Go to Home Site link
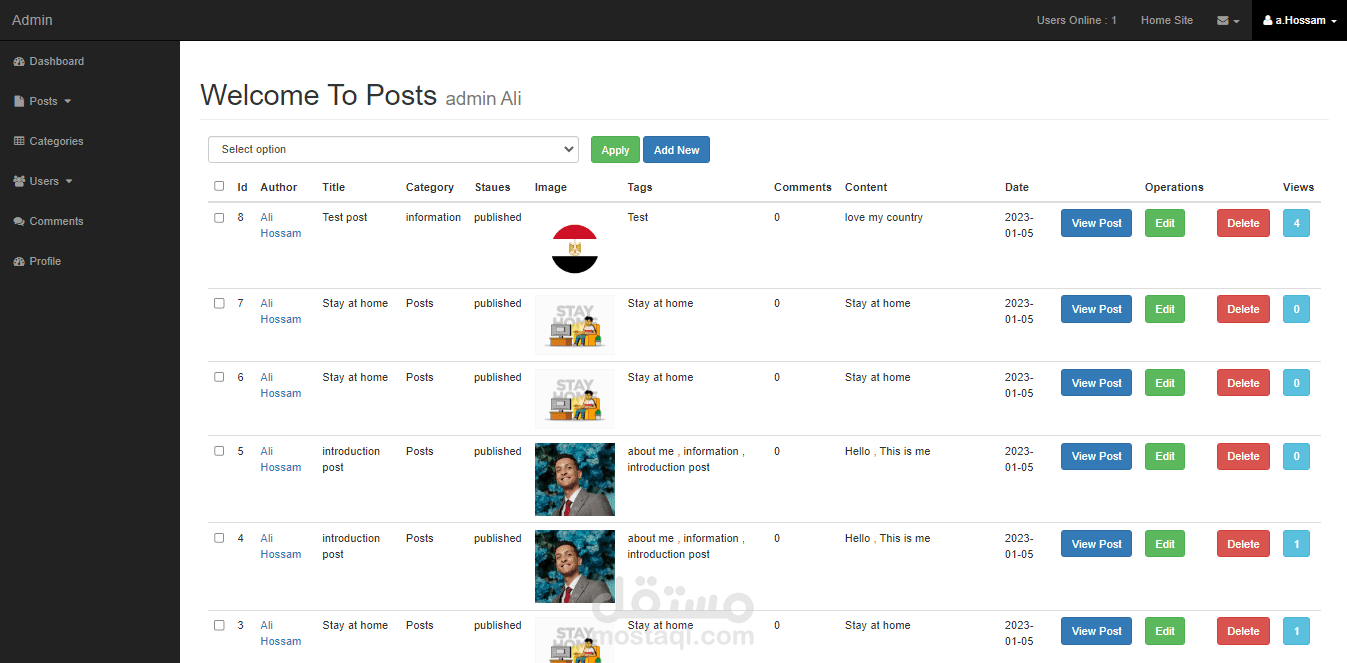 [x=1167, y=20]
